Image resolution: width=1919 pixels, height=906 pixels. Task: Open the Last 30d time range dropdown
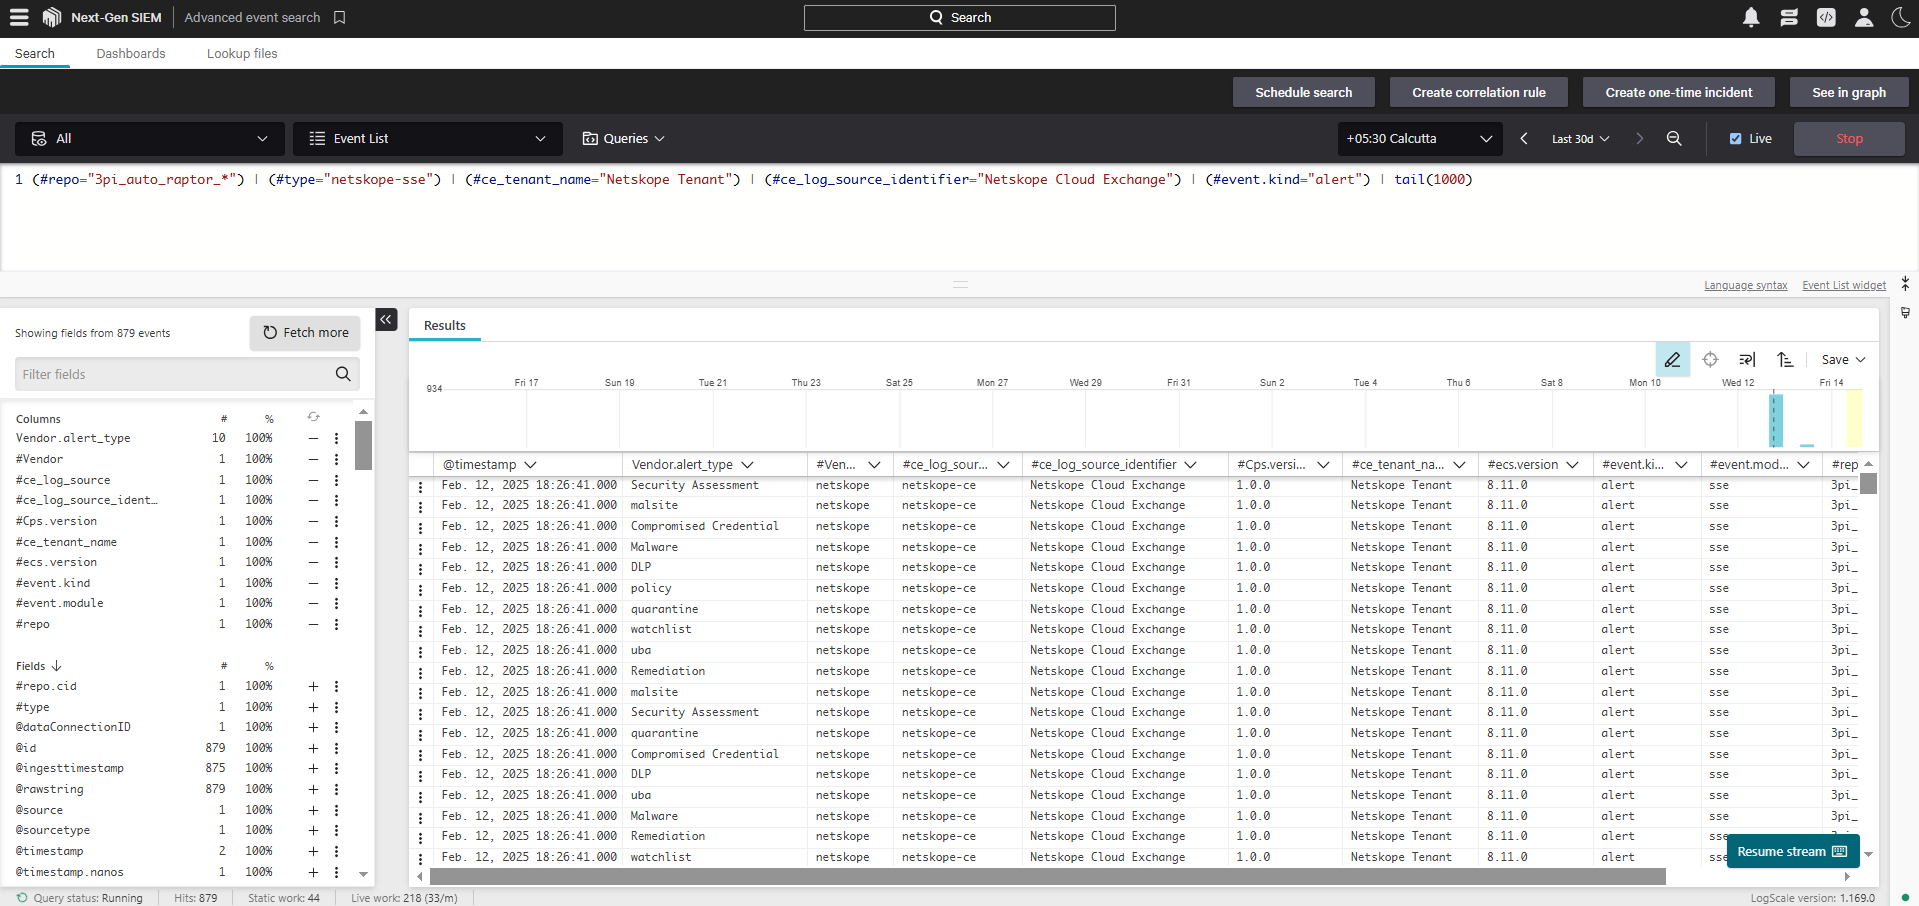pos(1580,139)
